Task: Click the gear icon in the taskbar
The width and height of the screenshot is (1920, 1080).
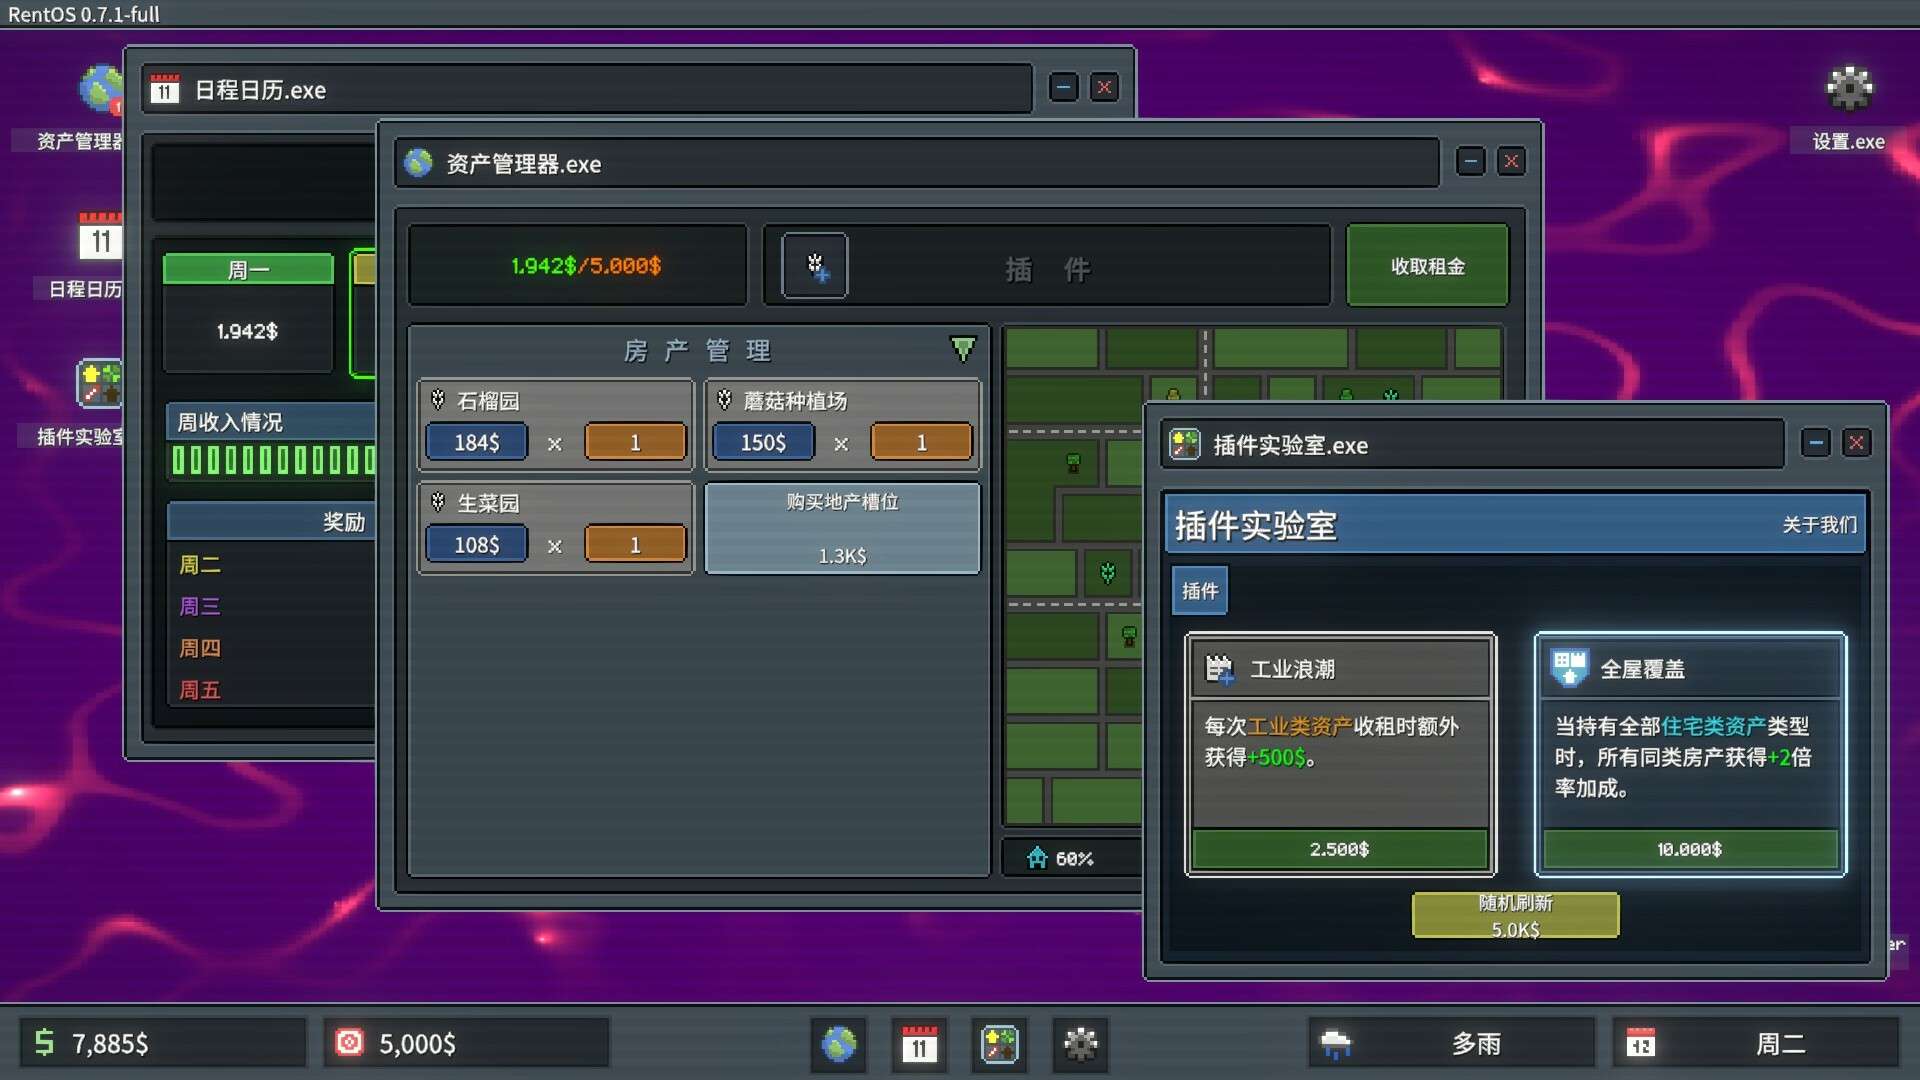Action: 1080,1044
